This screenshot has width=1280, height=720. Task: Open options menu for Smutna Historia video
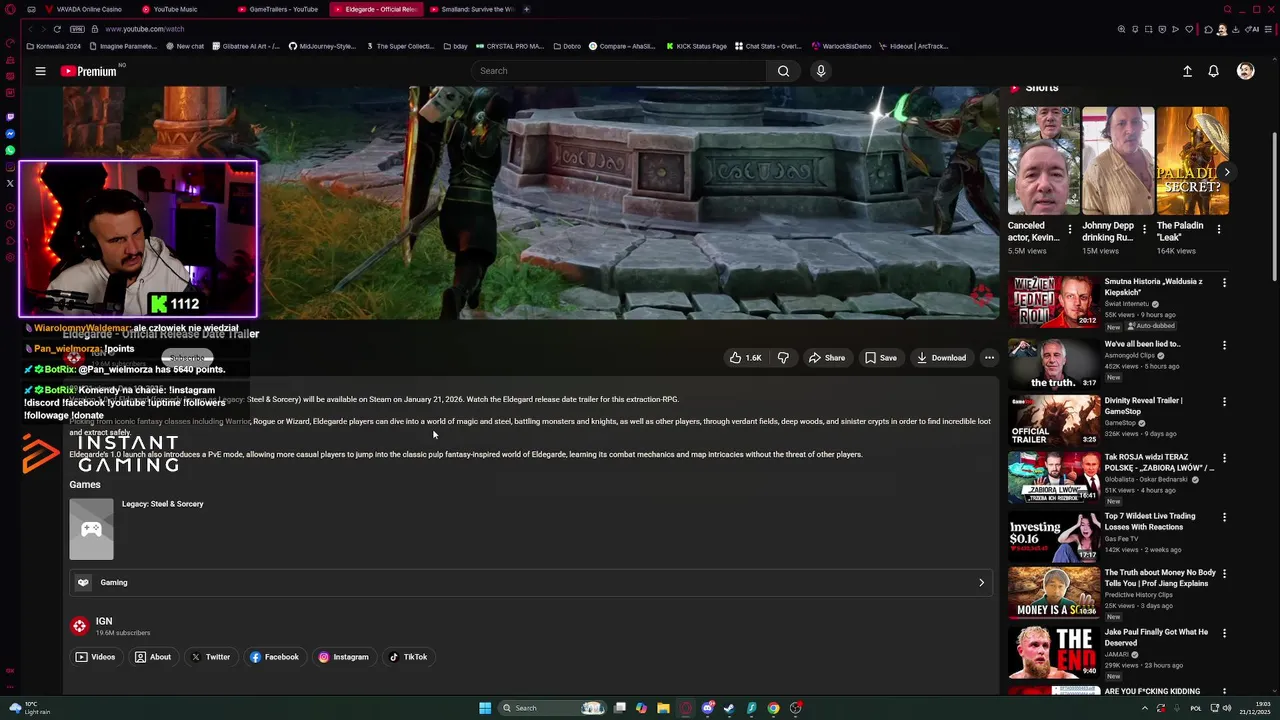1224,283
